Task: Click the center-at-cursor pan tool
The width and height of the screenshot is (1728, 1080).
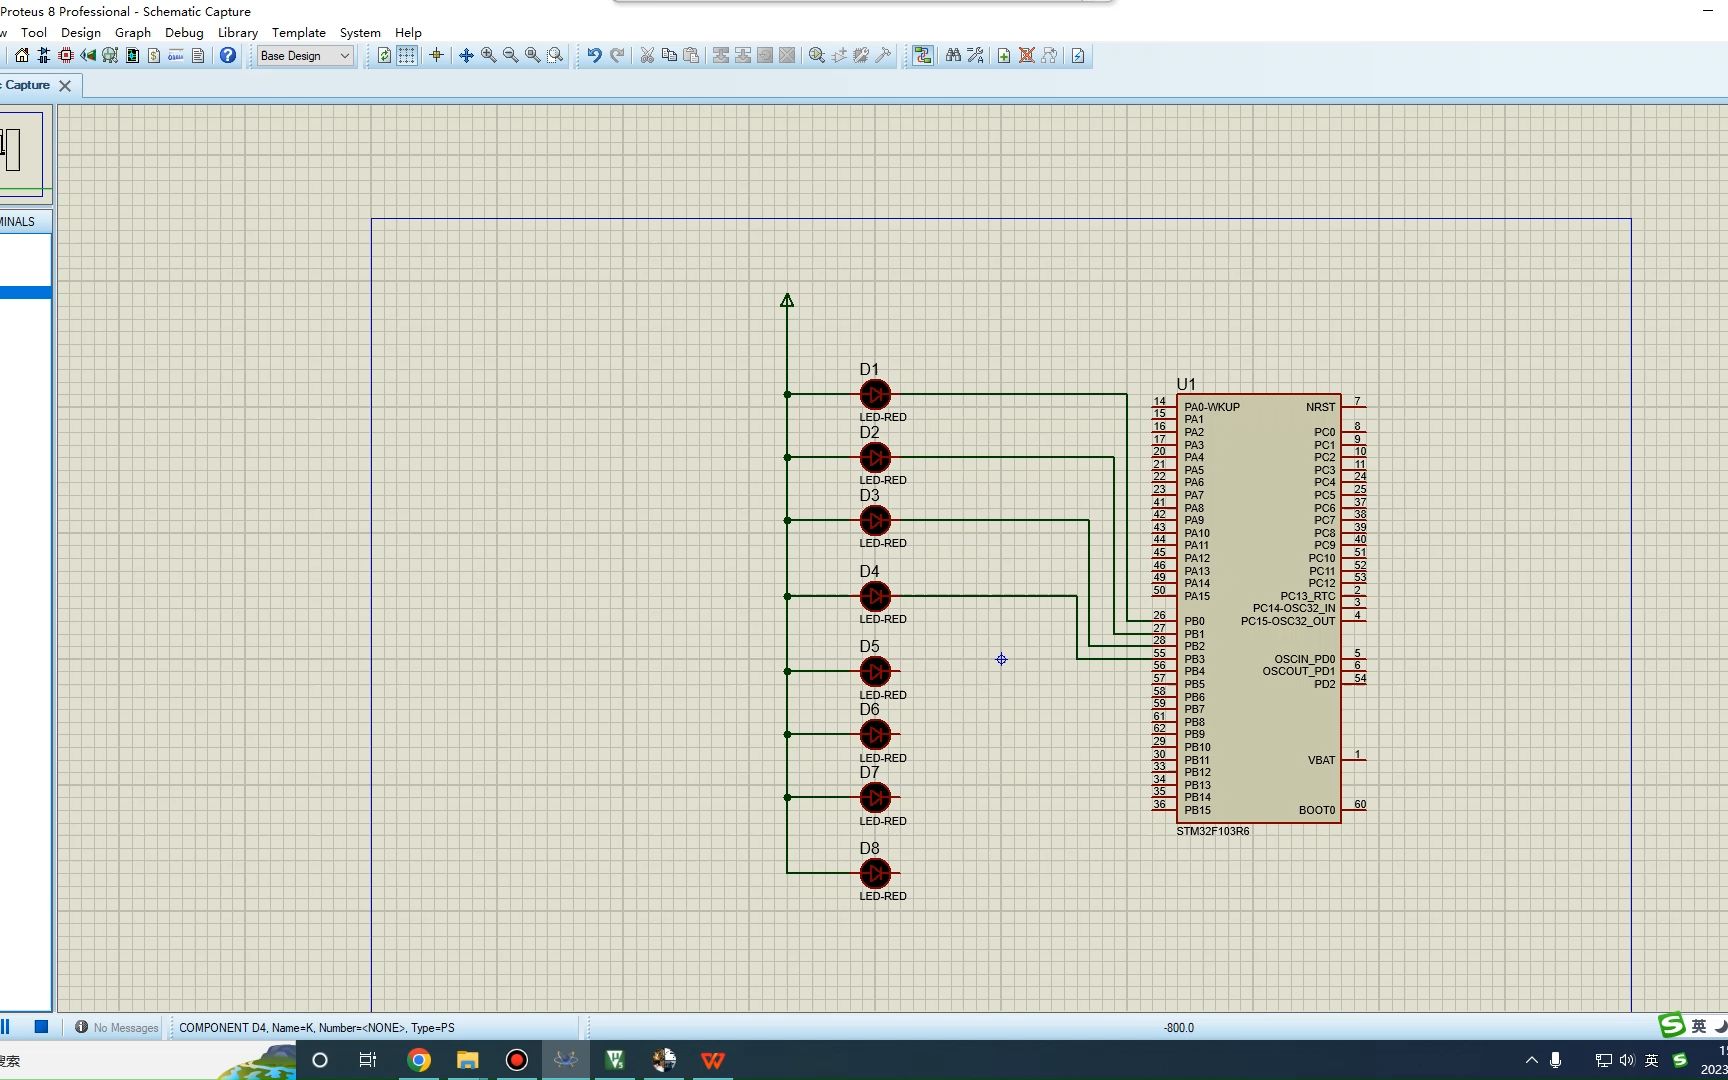Action: pyautogui.click(x=436, y=56)
